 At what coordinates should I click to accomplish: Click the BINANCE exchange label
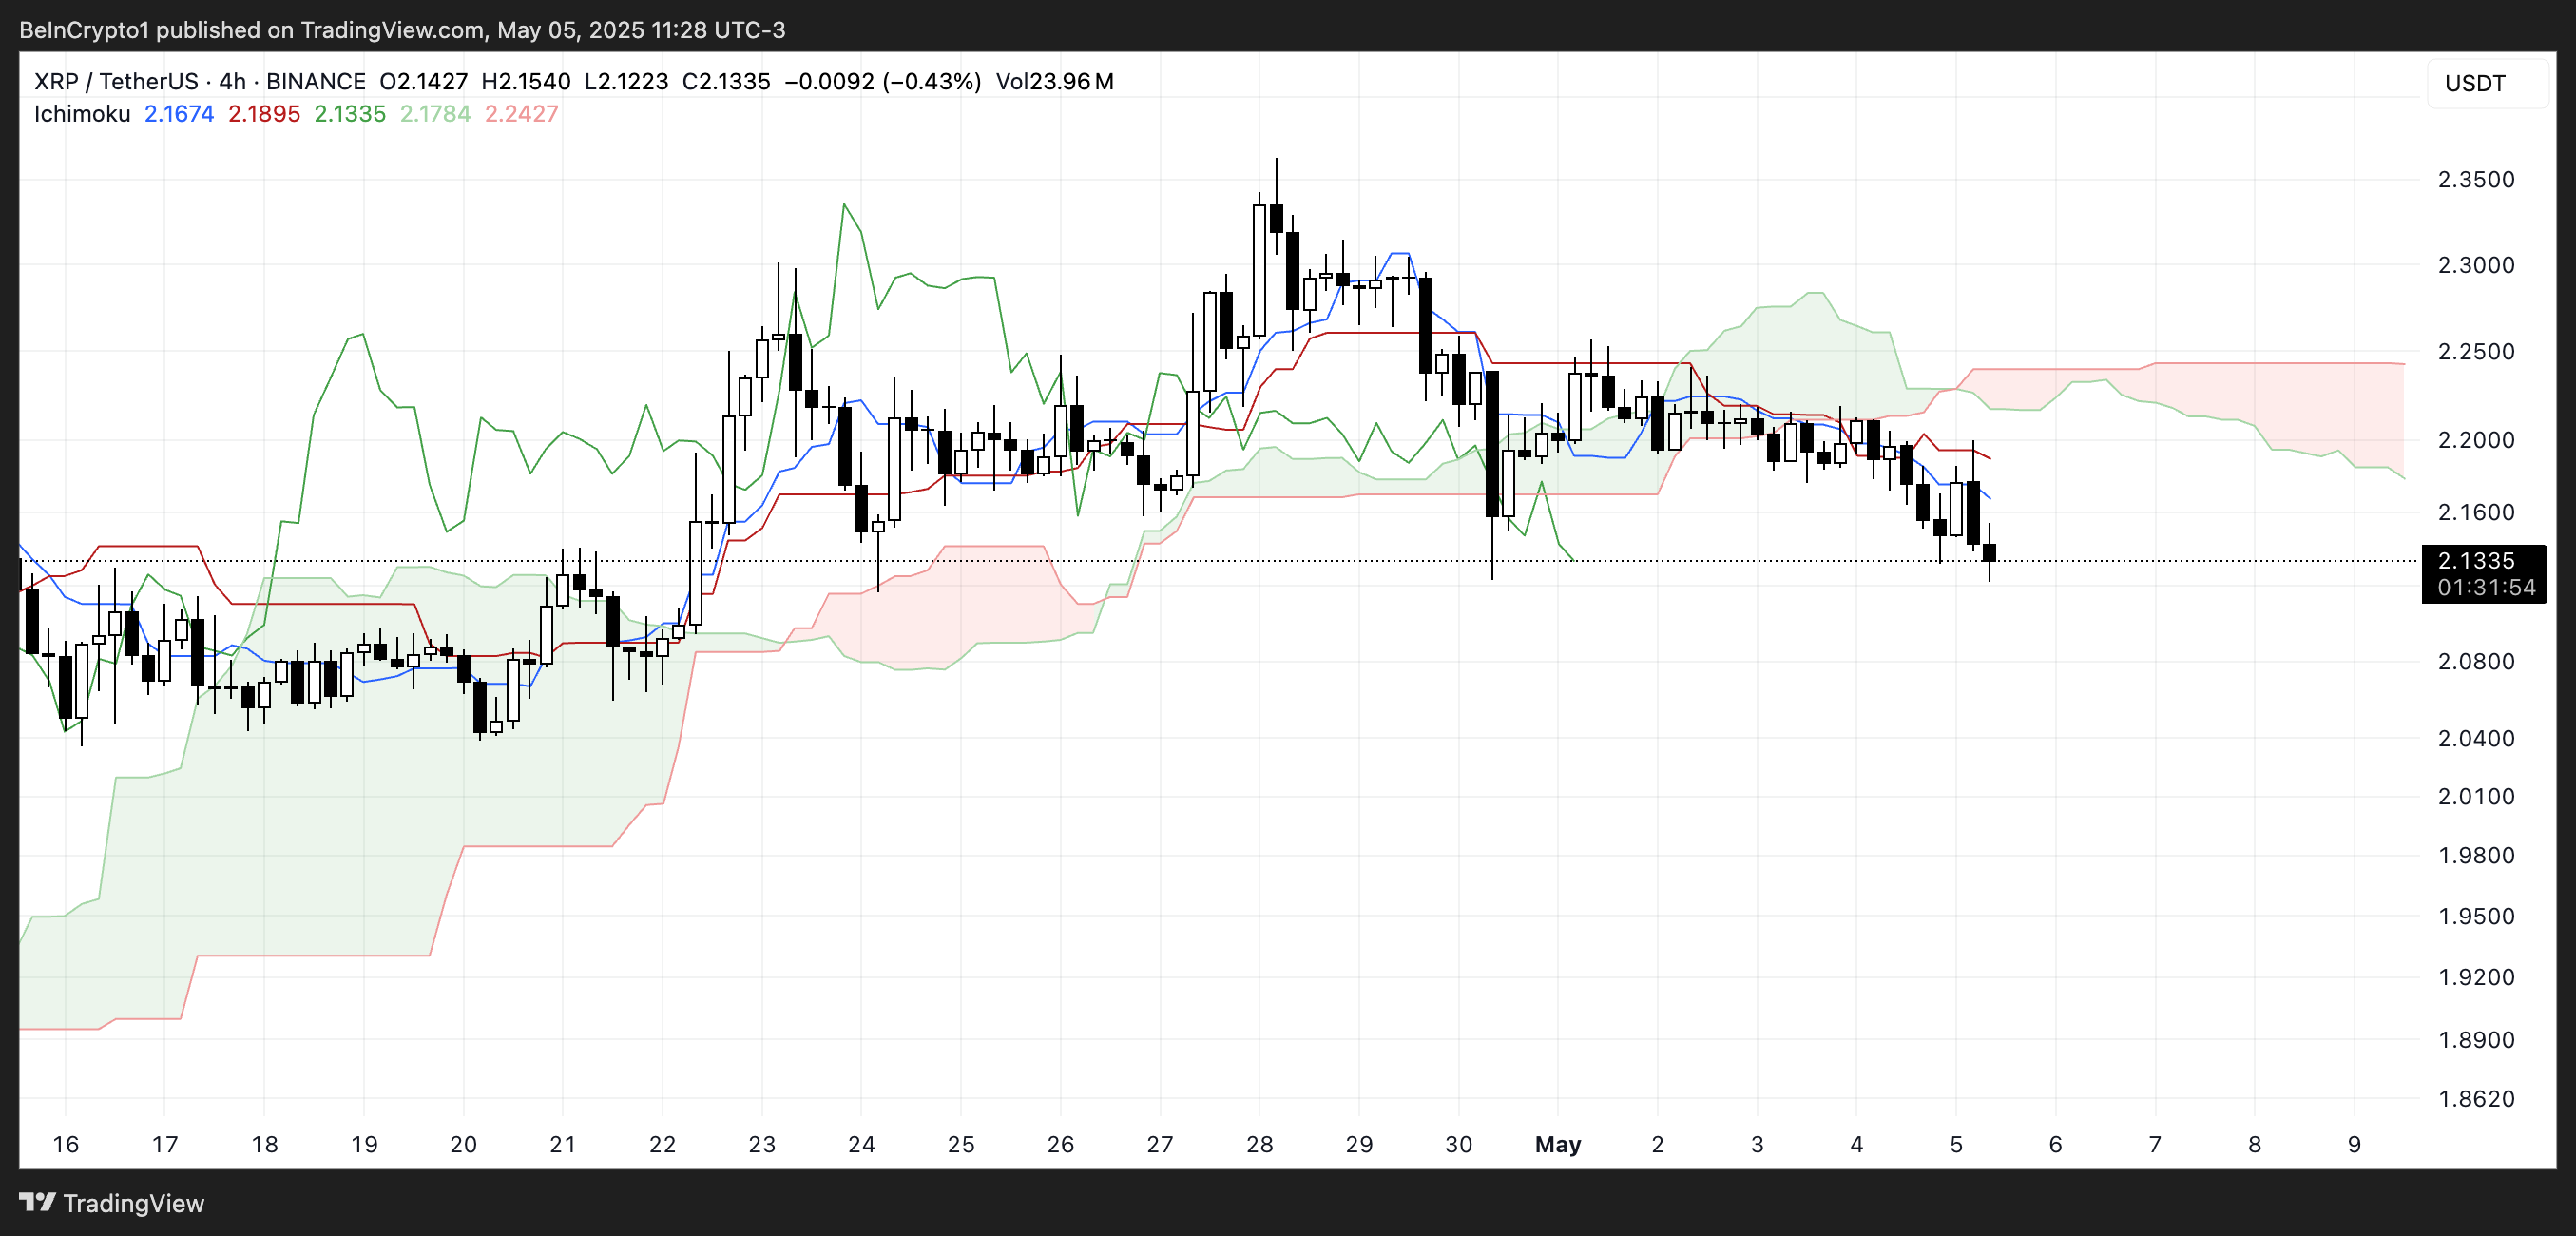pyautogui.click(x=315, y=81)
